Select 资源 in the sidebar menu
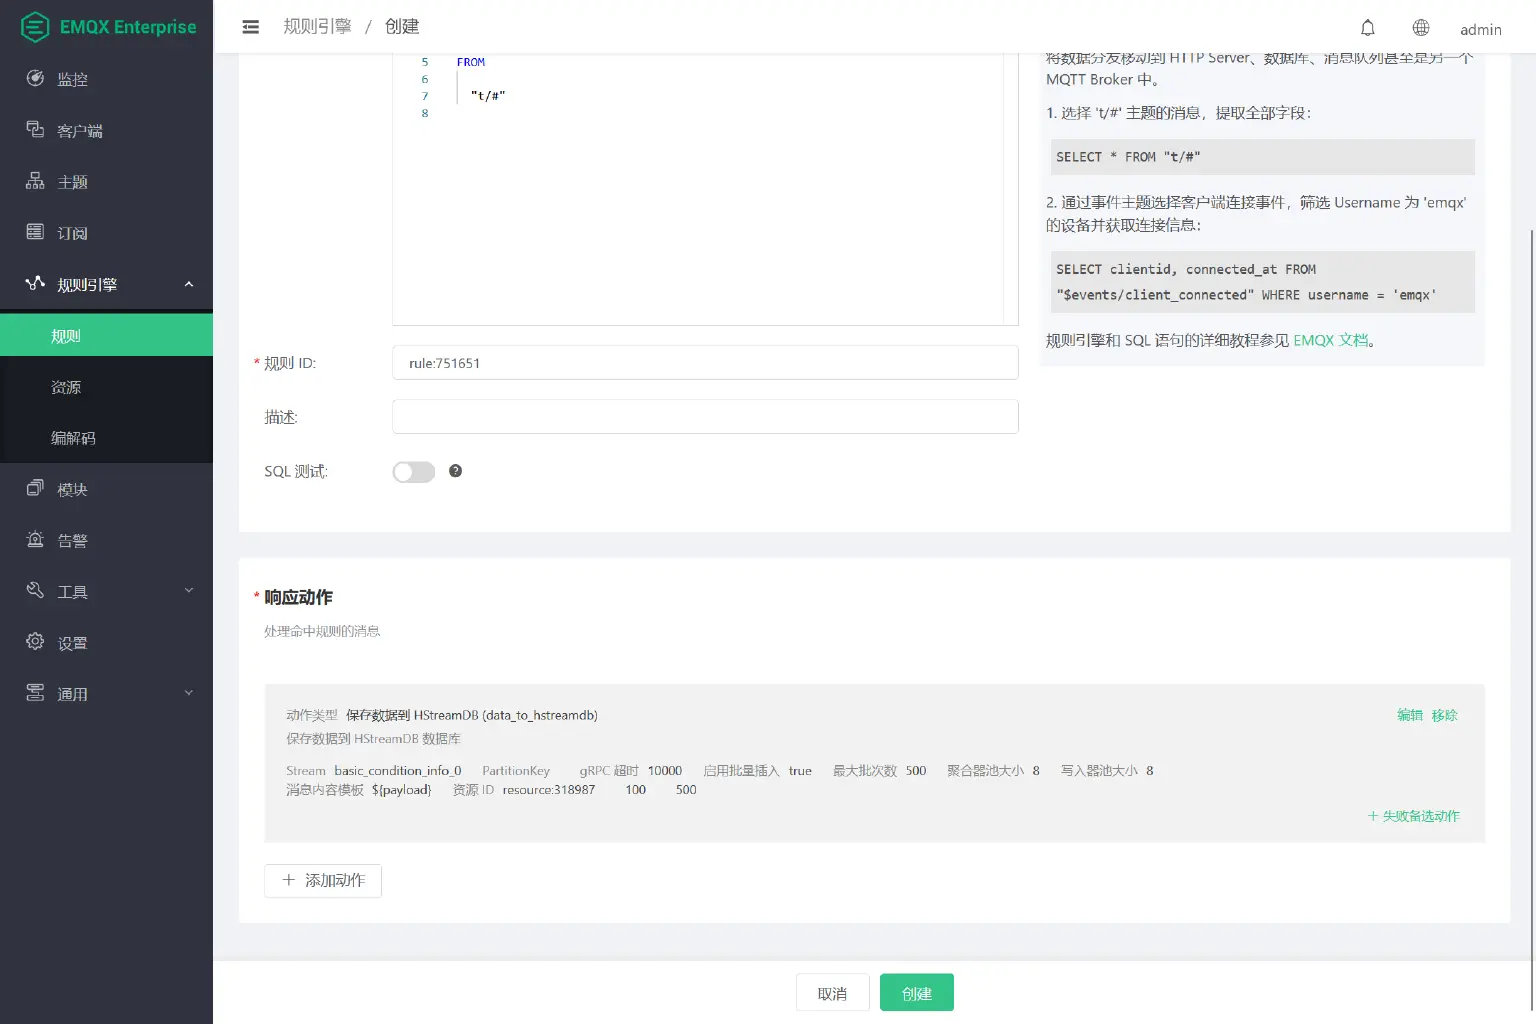Viewport: 1536px width, 1024px height. 66,387
